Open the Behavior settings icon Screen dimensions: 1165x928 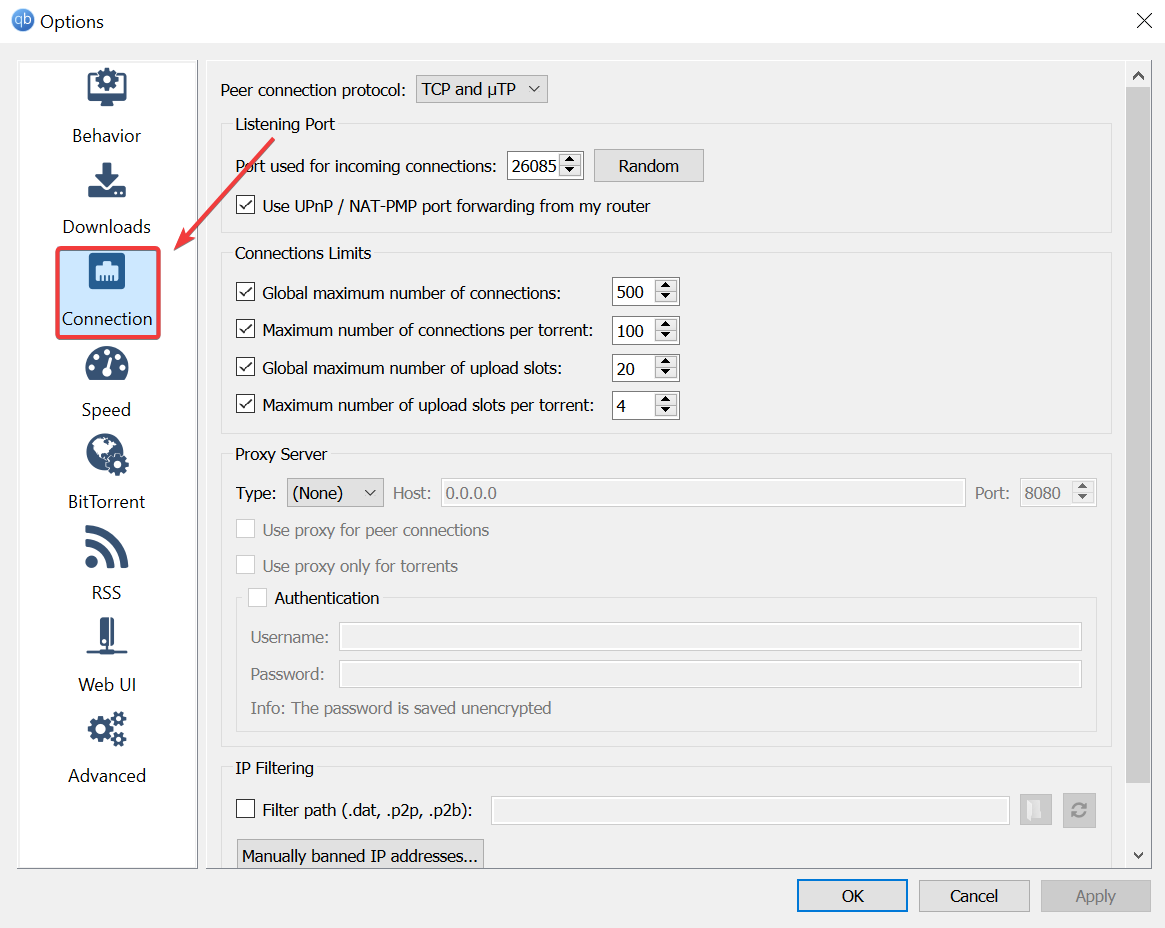106,87
